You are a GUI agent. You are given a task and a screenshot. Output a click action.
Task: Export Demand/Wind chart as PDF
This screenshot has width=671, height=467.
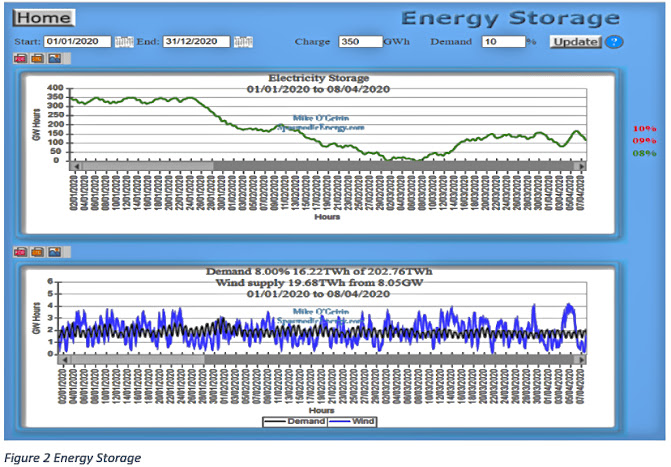click(21, 252)
